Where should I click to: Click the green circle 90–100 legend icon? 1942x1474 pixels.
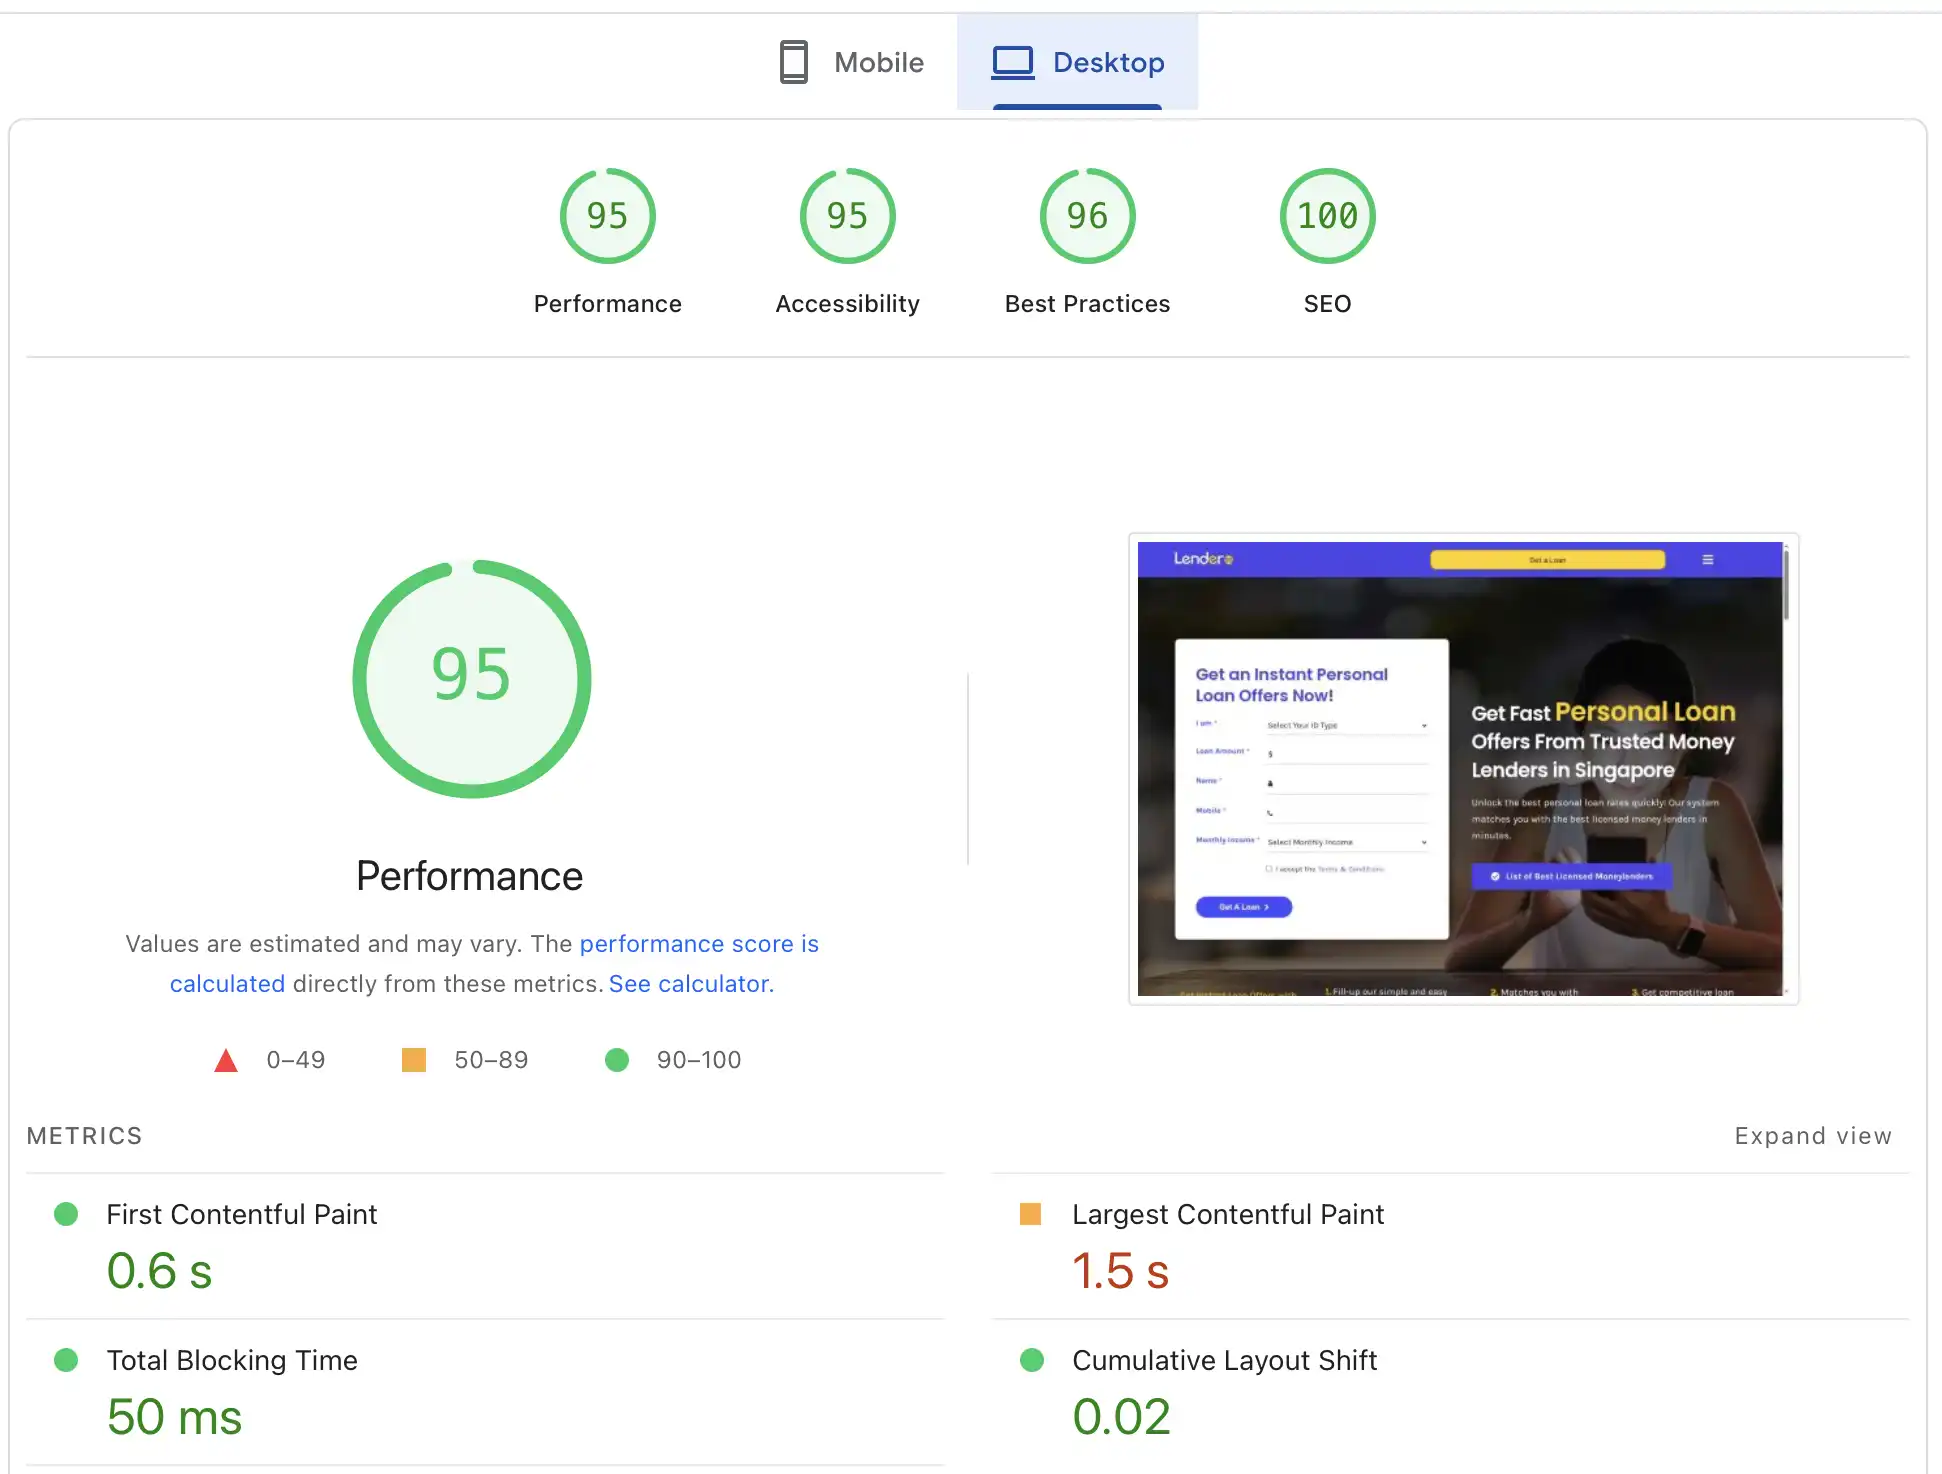tap(617, 1060)
